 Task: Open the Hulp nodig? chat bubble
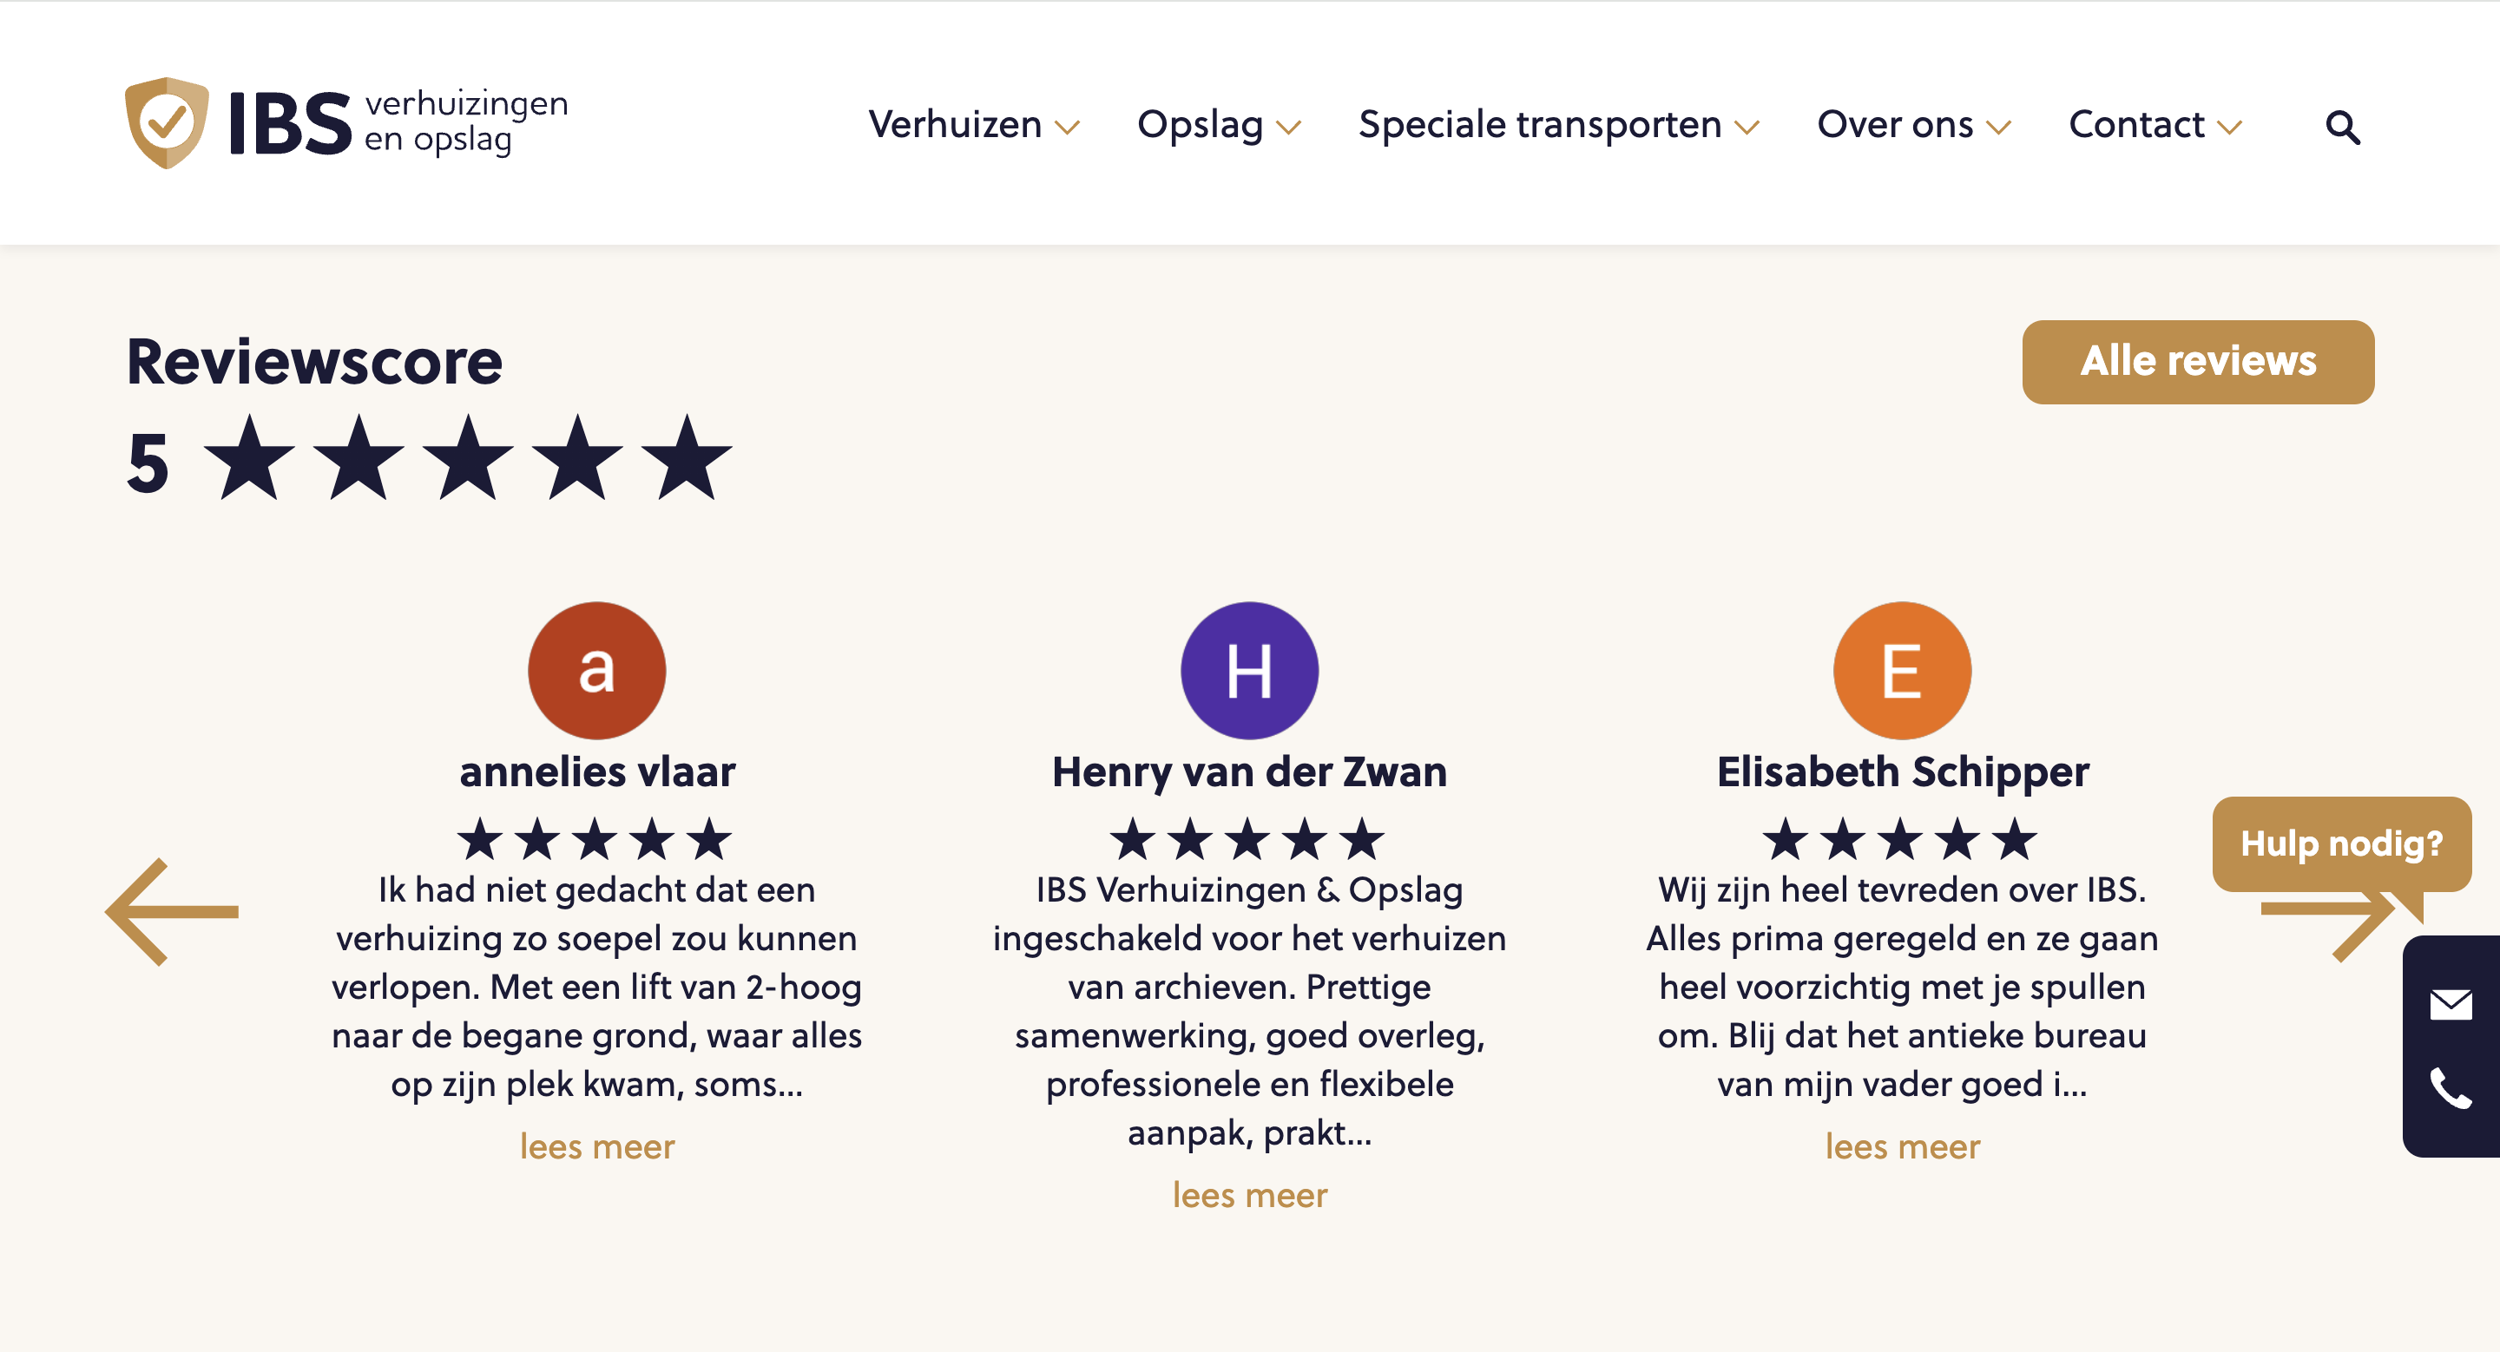tap(2341, 844)
